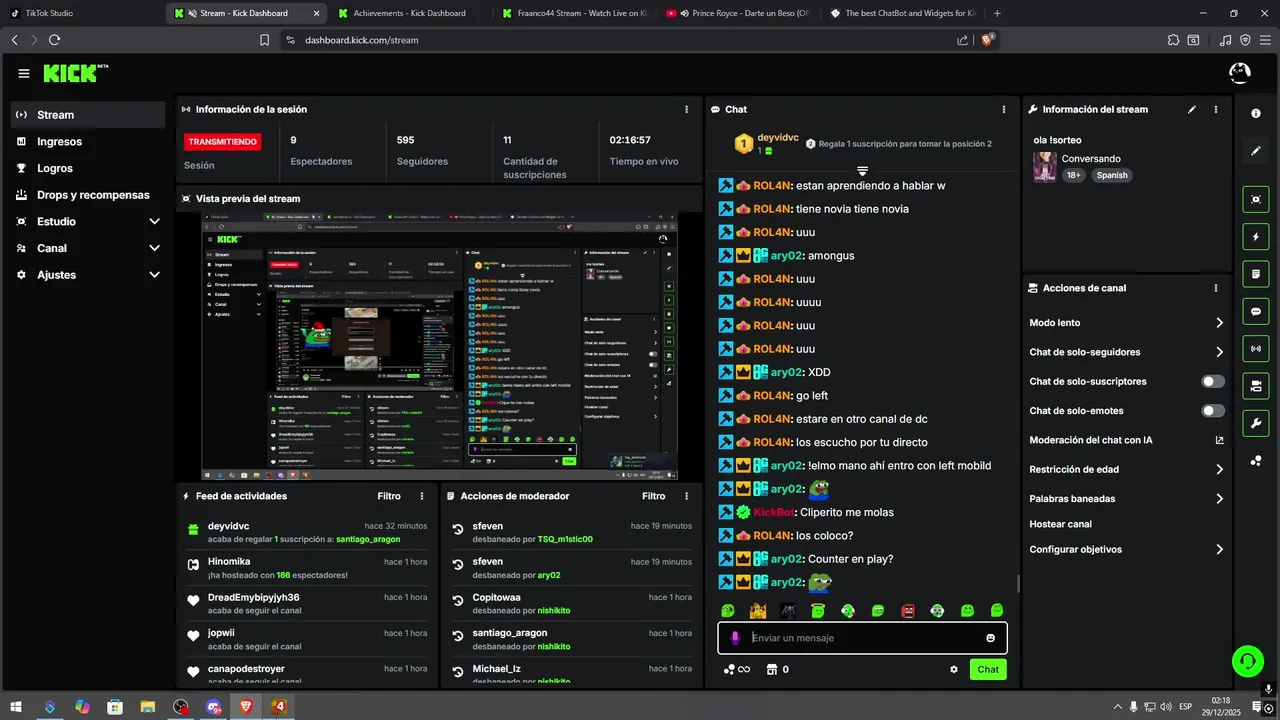Screen dimensions: 1280x720
Task: Toggle Chat de solo-suscriptores switch
Action: 1213,381
